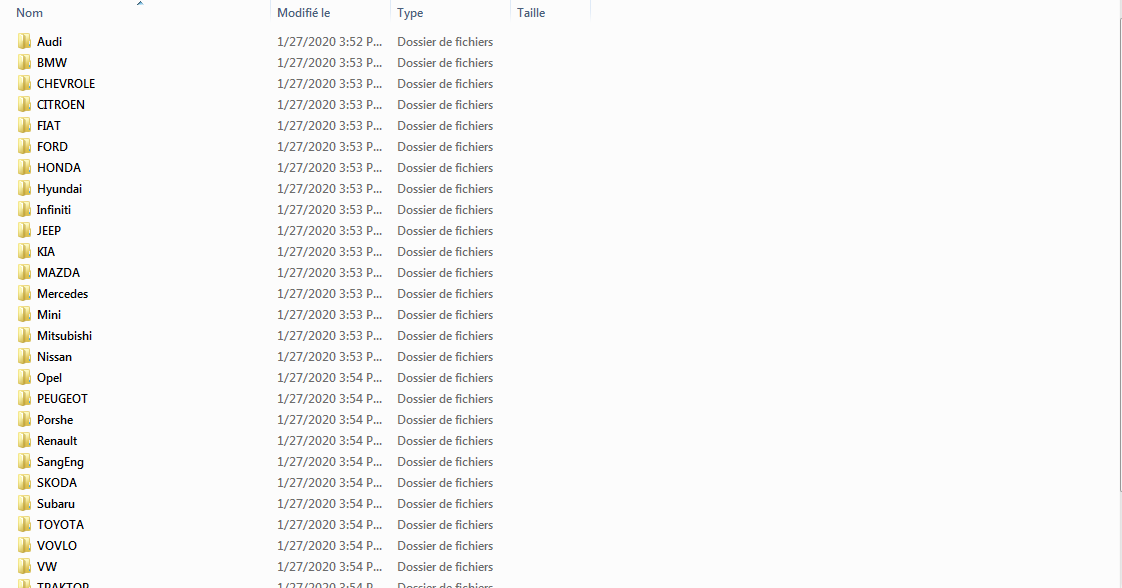Click the VOVLO folder name
This screenshot has width=1122, height=588.
[x=57, y=545]
